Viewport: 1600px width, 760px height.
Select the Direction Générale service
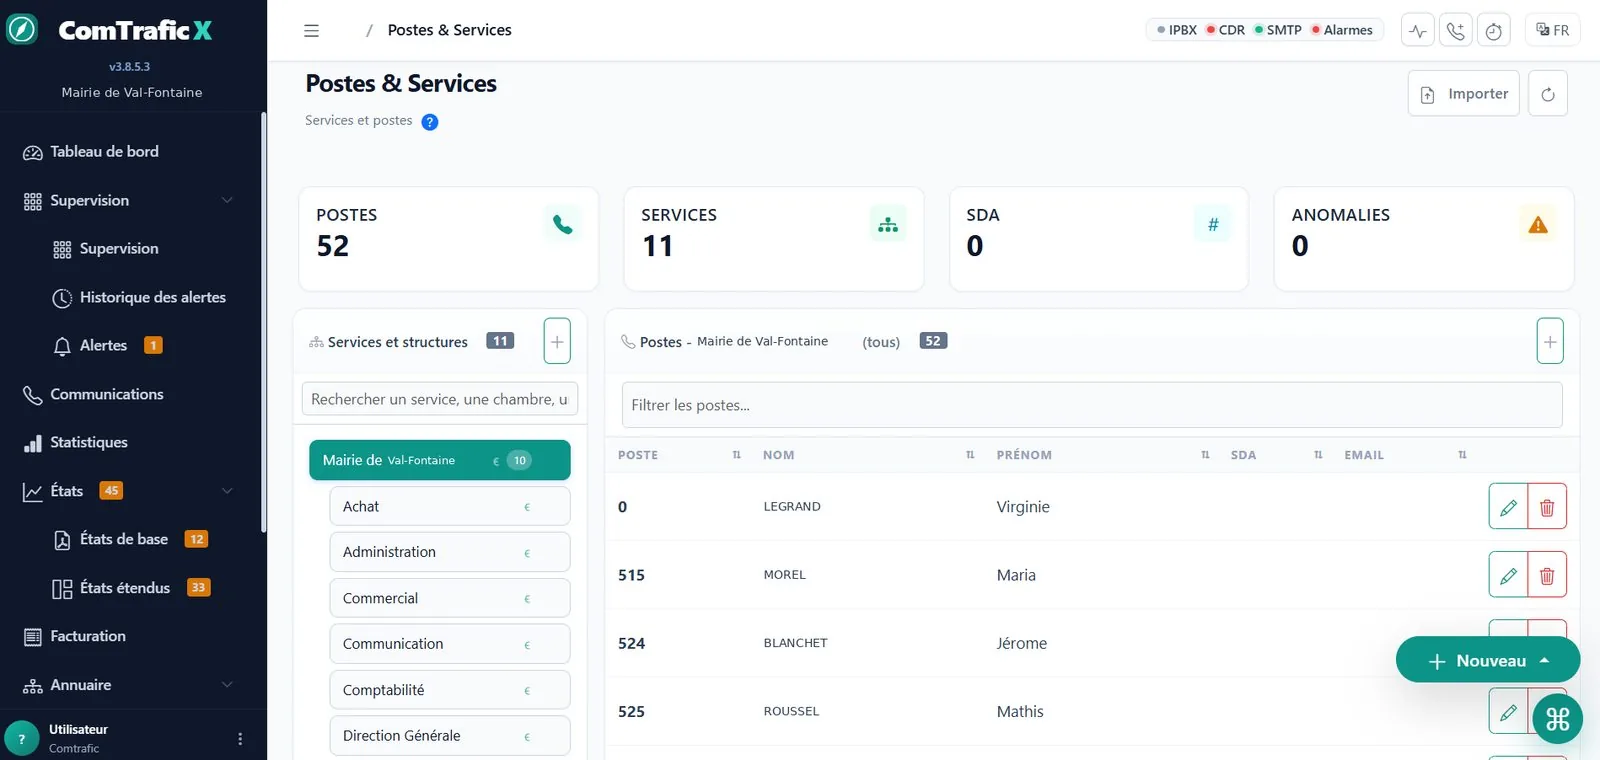[450, 736]
